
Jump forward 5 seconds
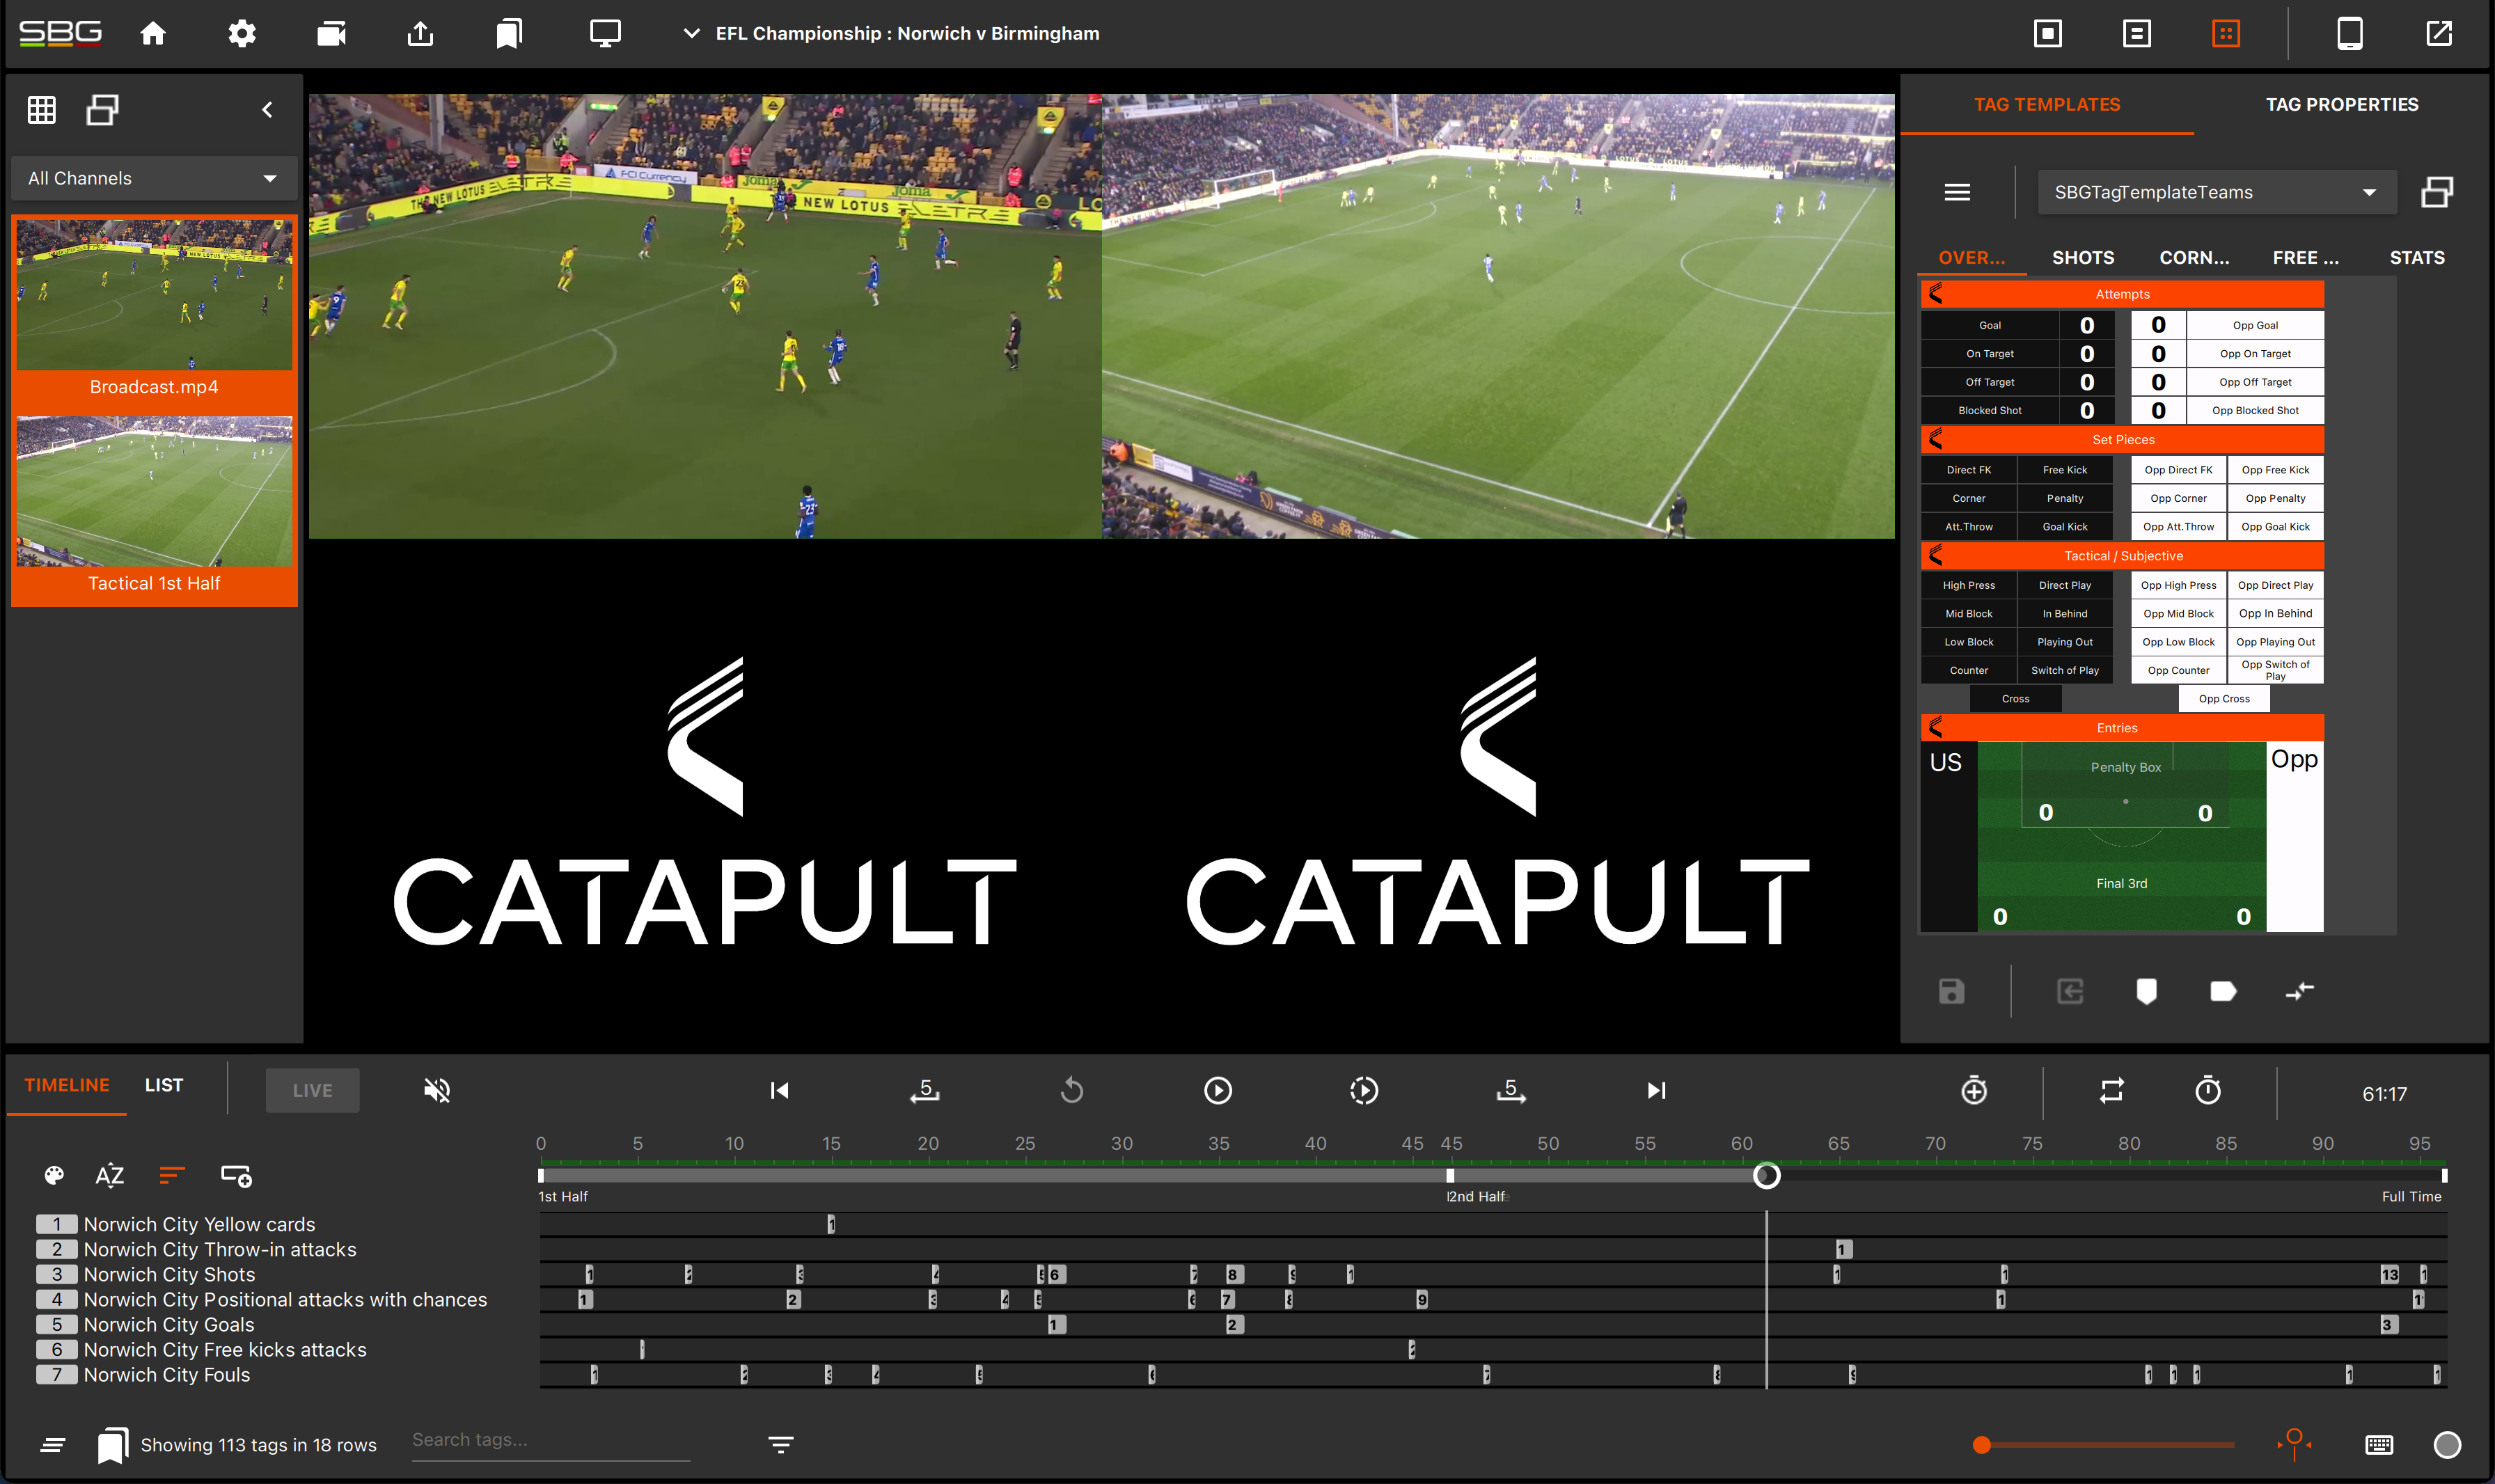tap(1510, 1090)
